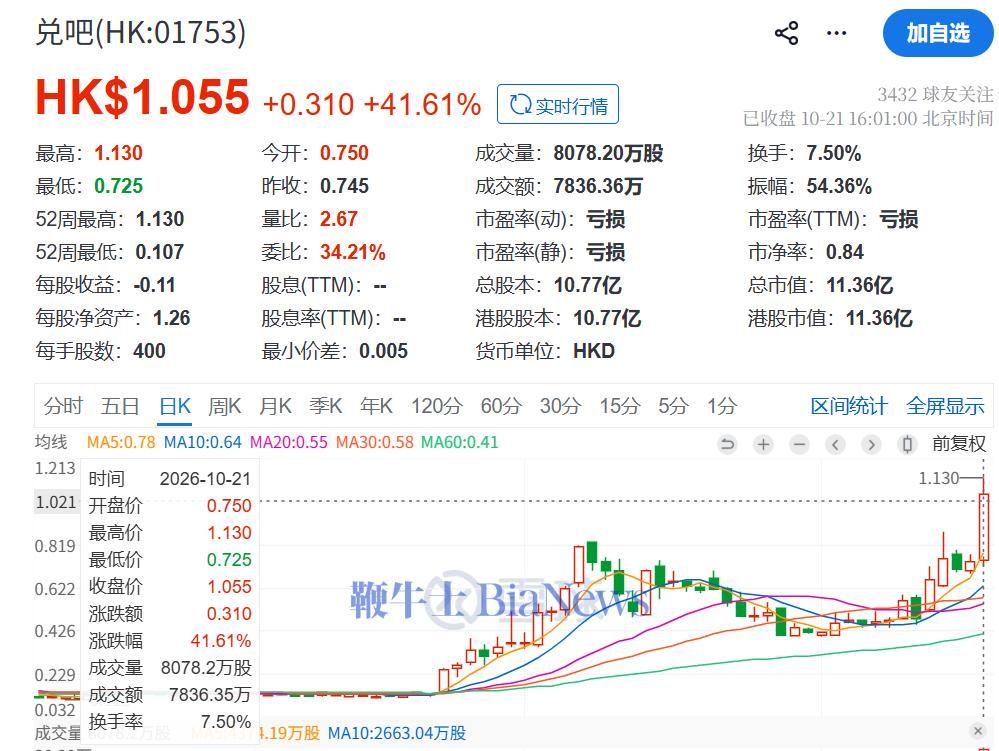999x751 pixels.
Task: Click the 量比 2.67 value
Action: point(338,219)
